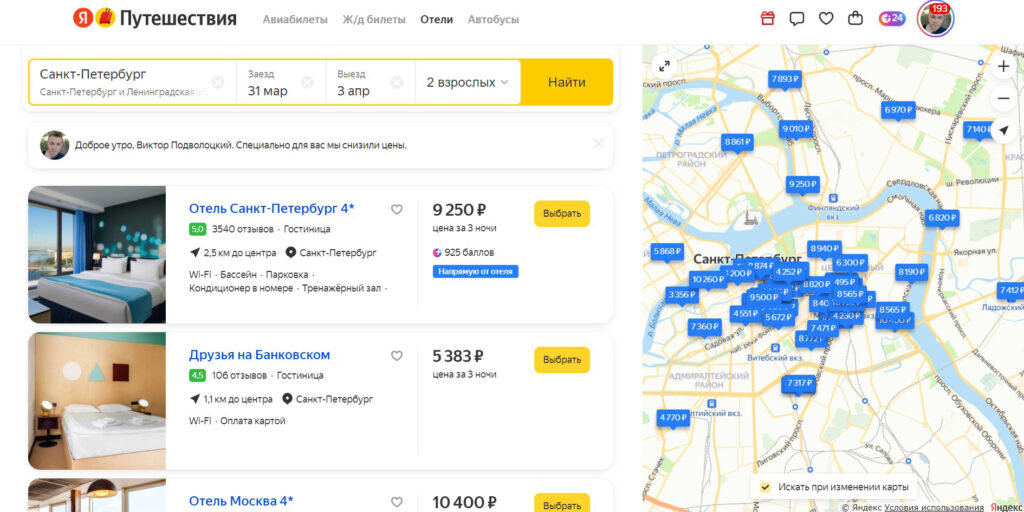
Task: Dismiss the Доброе утро greeting banner
Action: pos(598,144)
